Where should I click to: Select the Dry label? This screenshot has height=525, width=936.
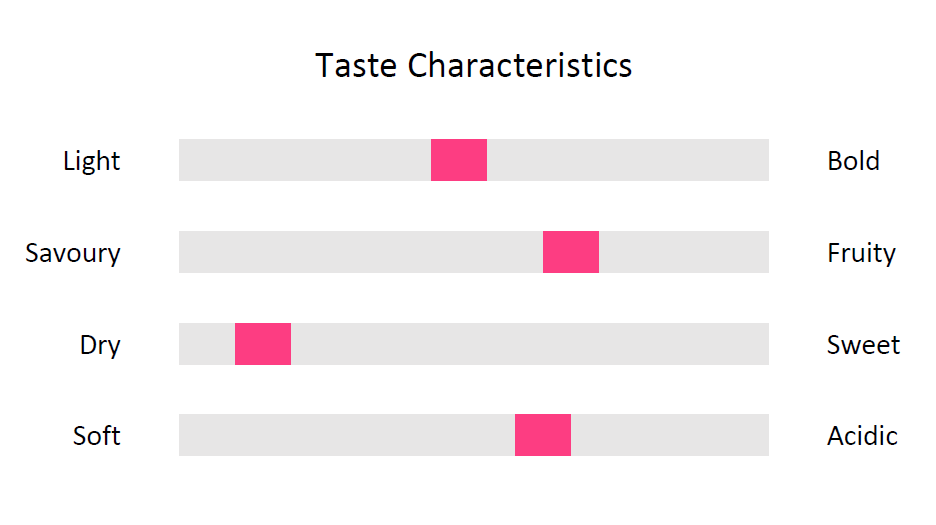click(x=100, y=345)
